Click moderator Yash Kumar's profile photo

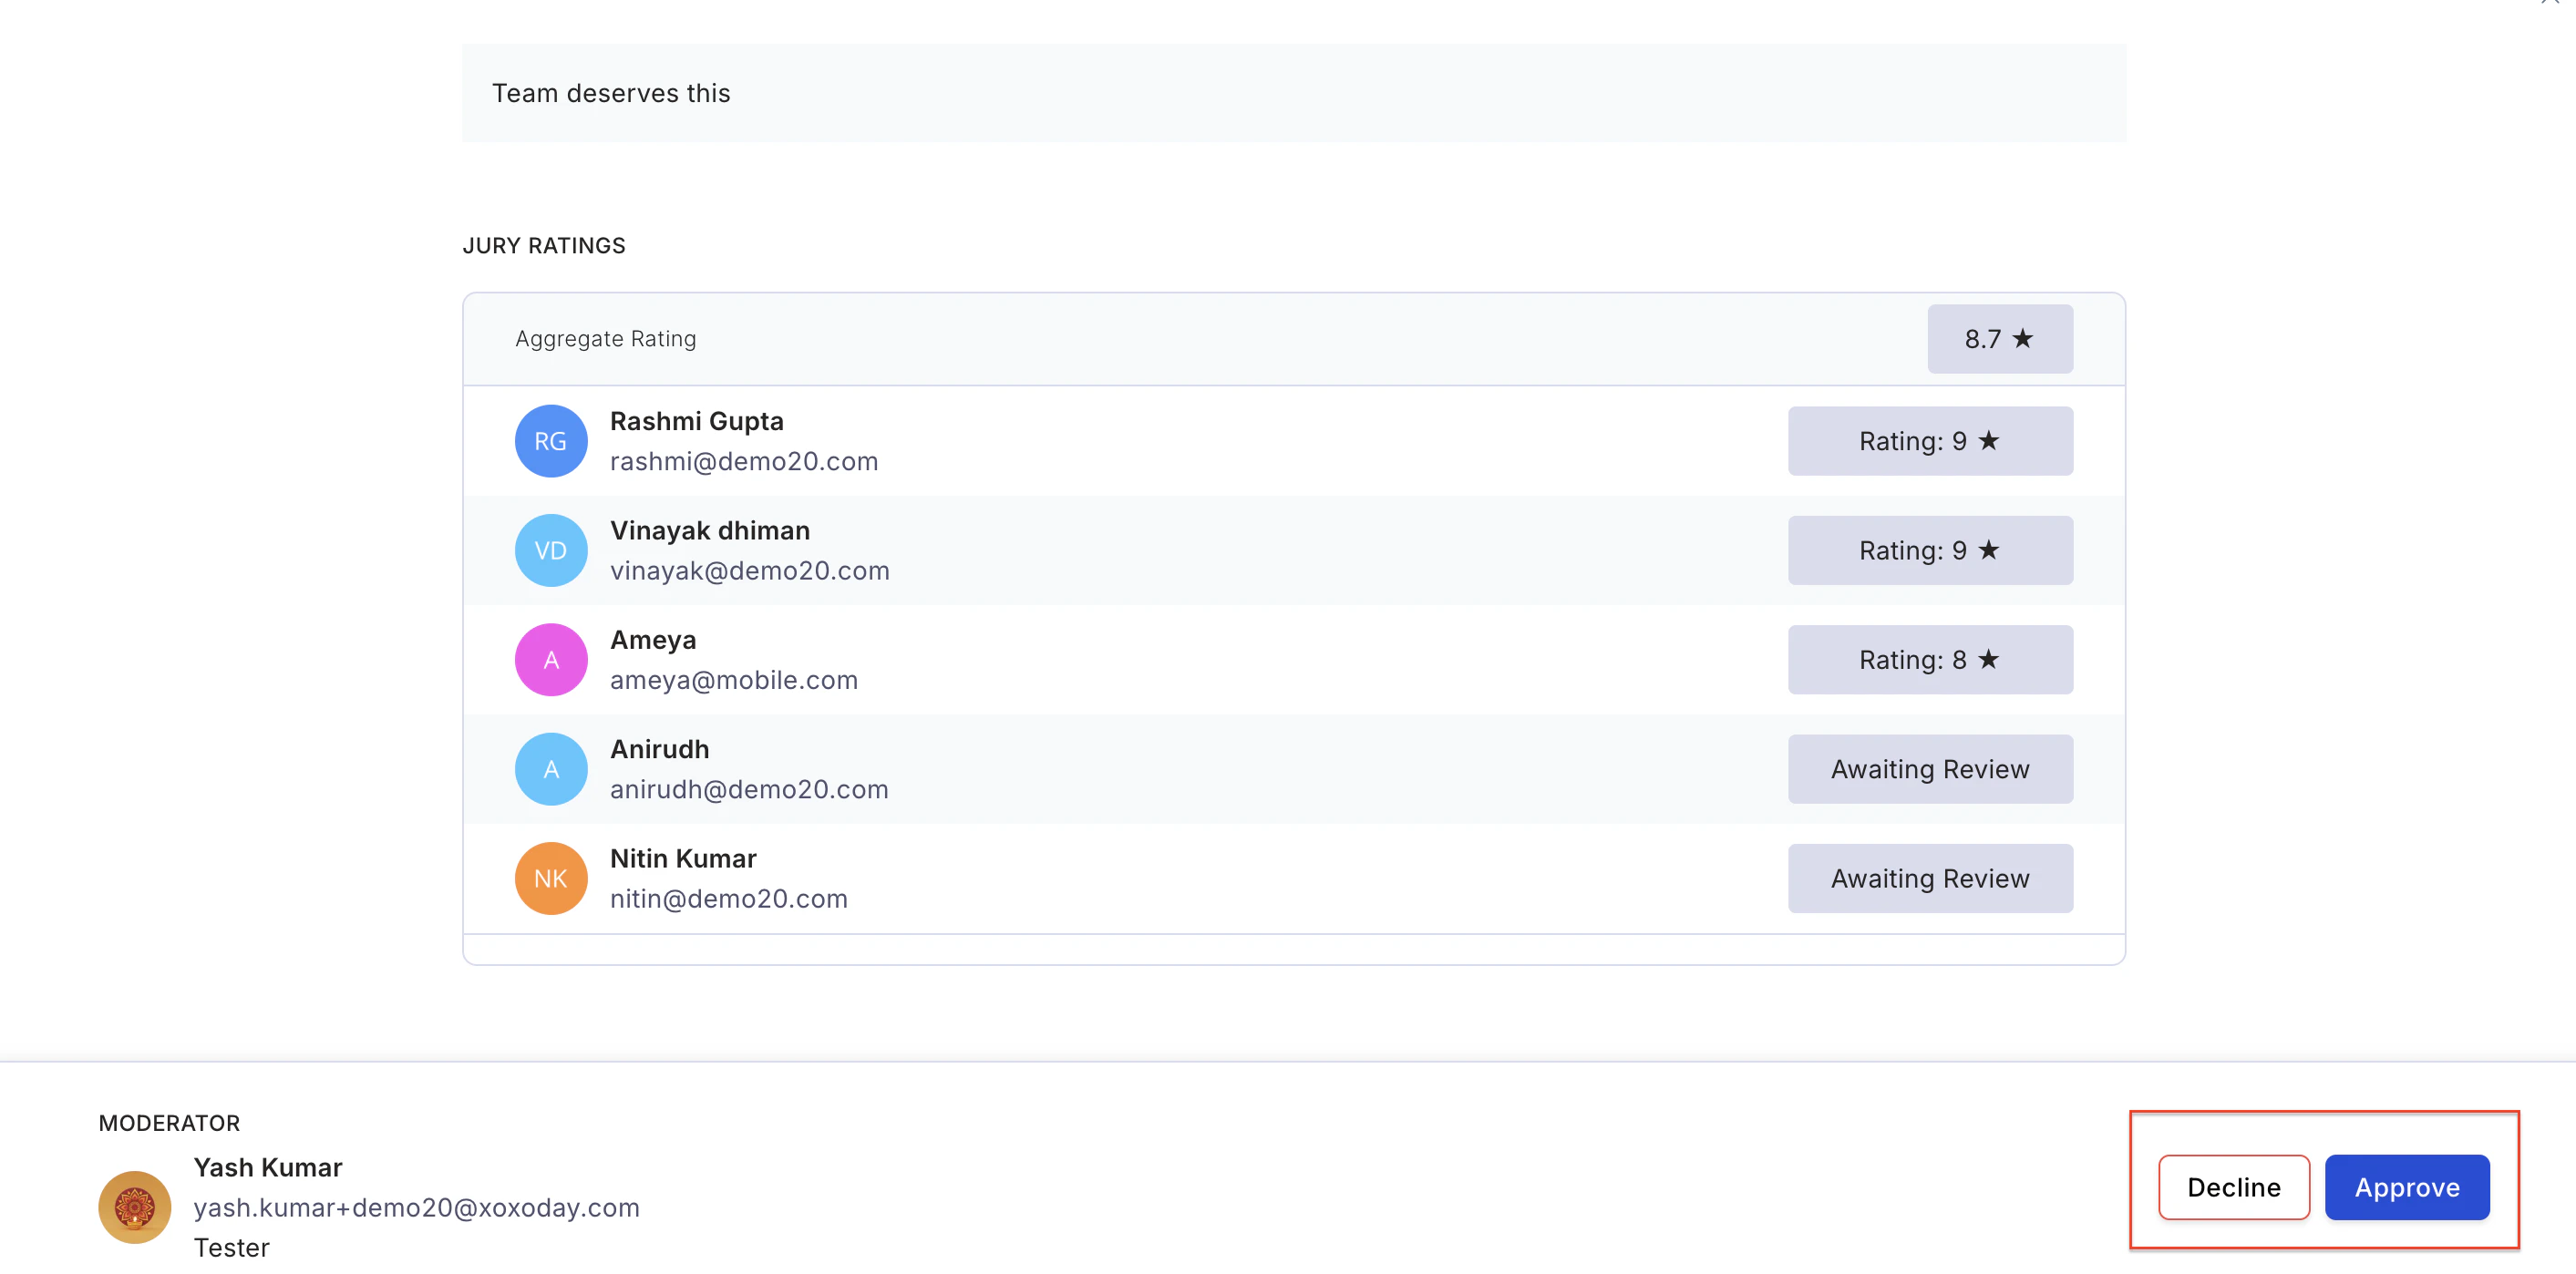coord(135,1207)
